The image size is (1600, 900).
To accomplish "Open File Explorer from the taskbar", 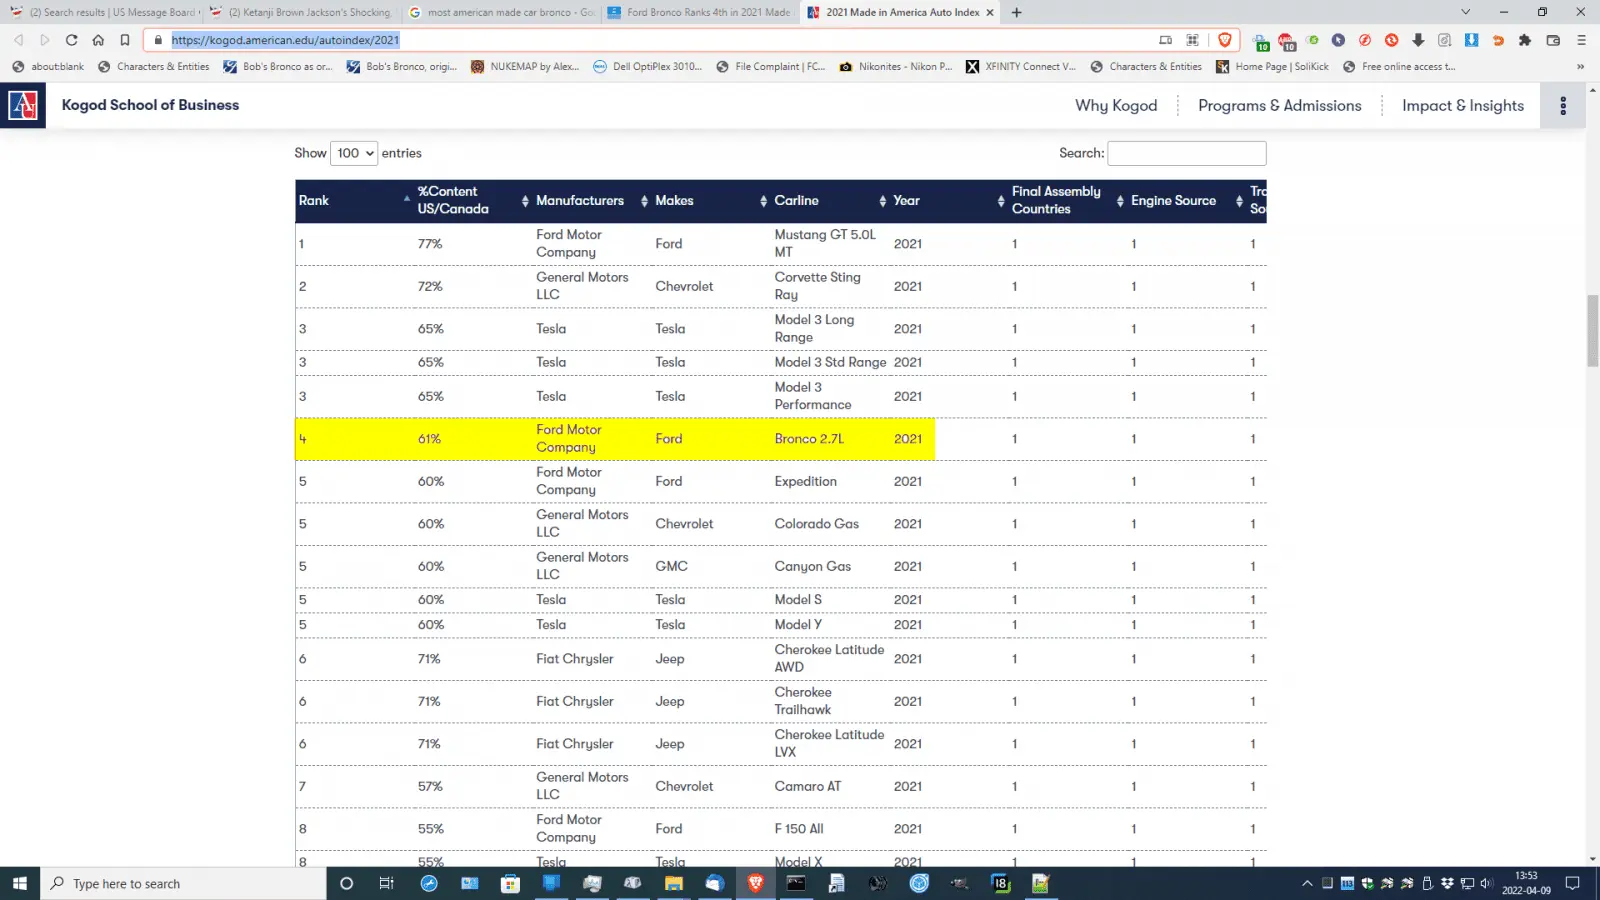I will 674,883.
